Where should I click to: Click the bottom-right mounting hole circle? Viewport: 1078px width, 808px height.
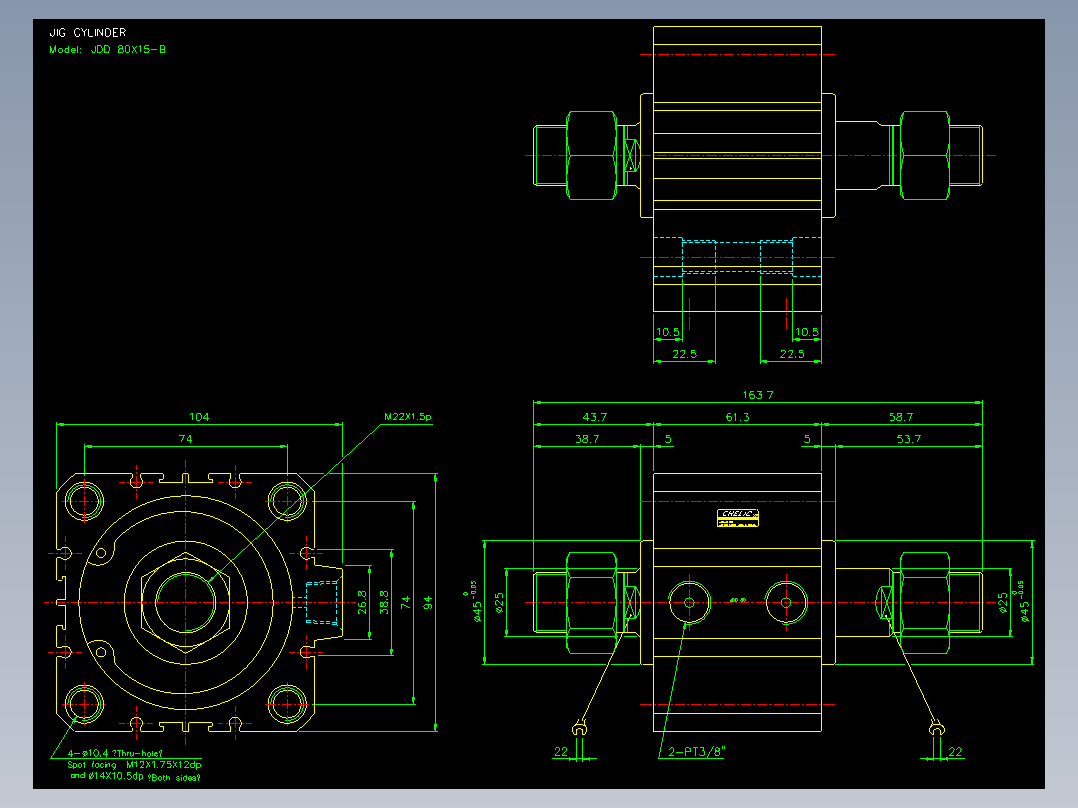287,704
